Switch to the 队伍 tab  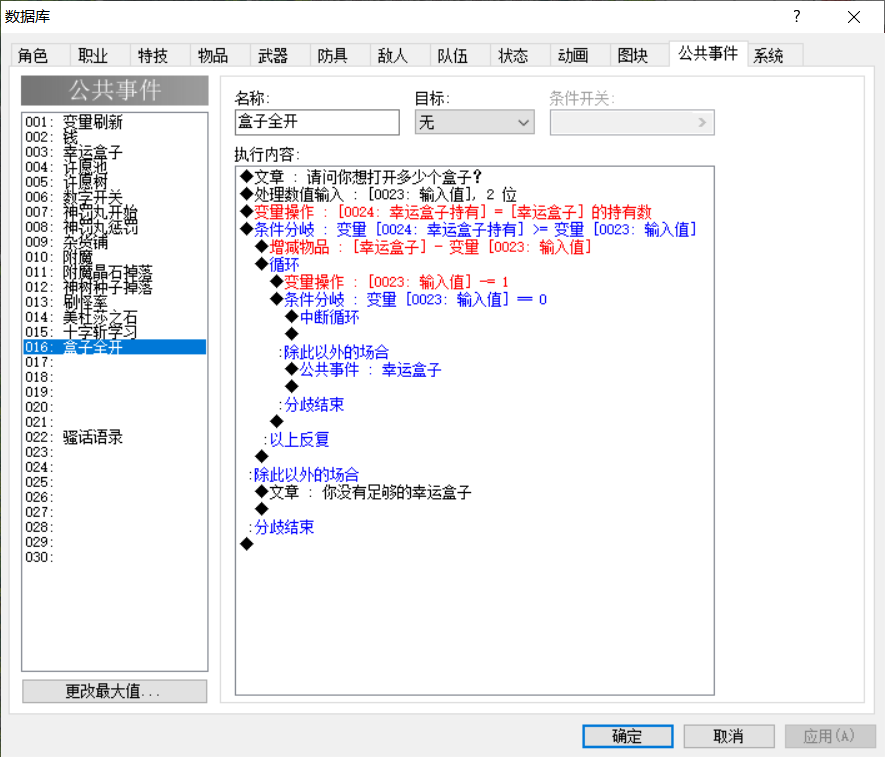pyautogui.click(x=459, y=56)
